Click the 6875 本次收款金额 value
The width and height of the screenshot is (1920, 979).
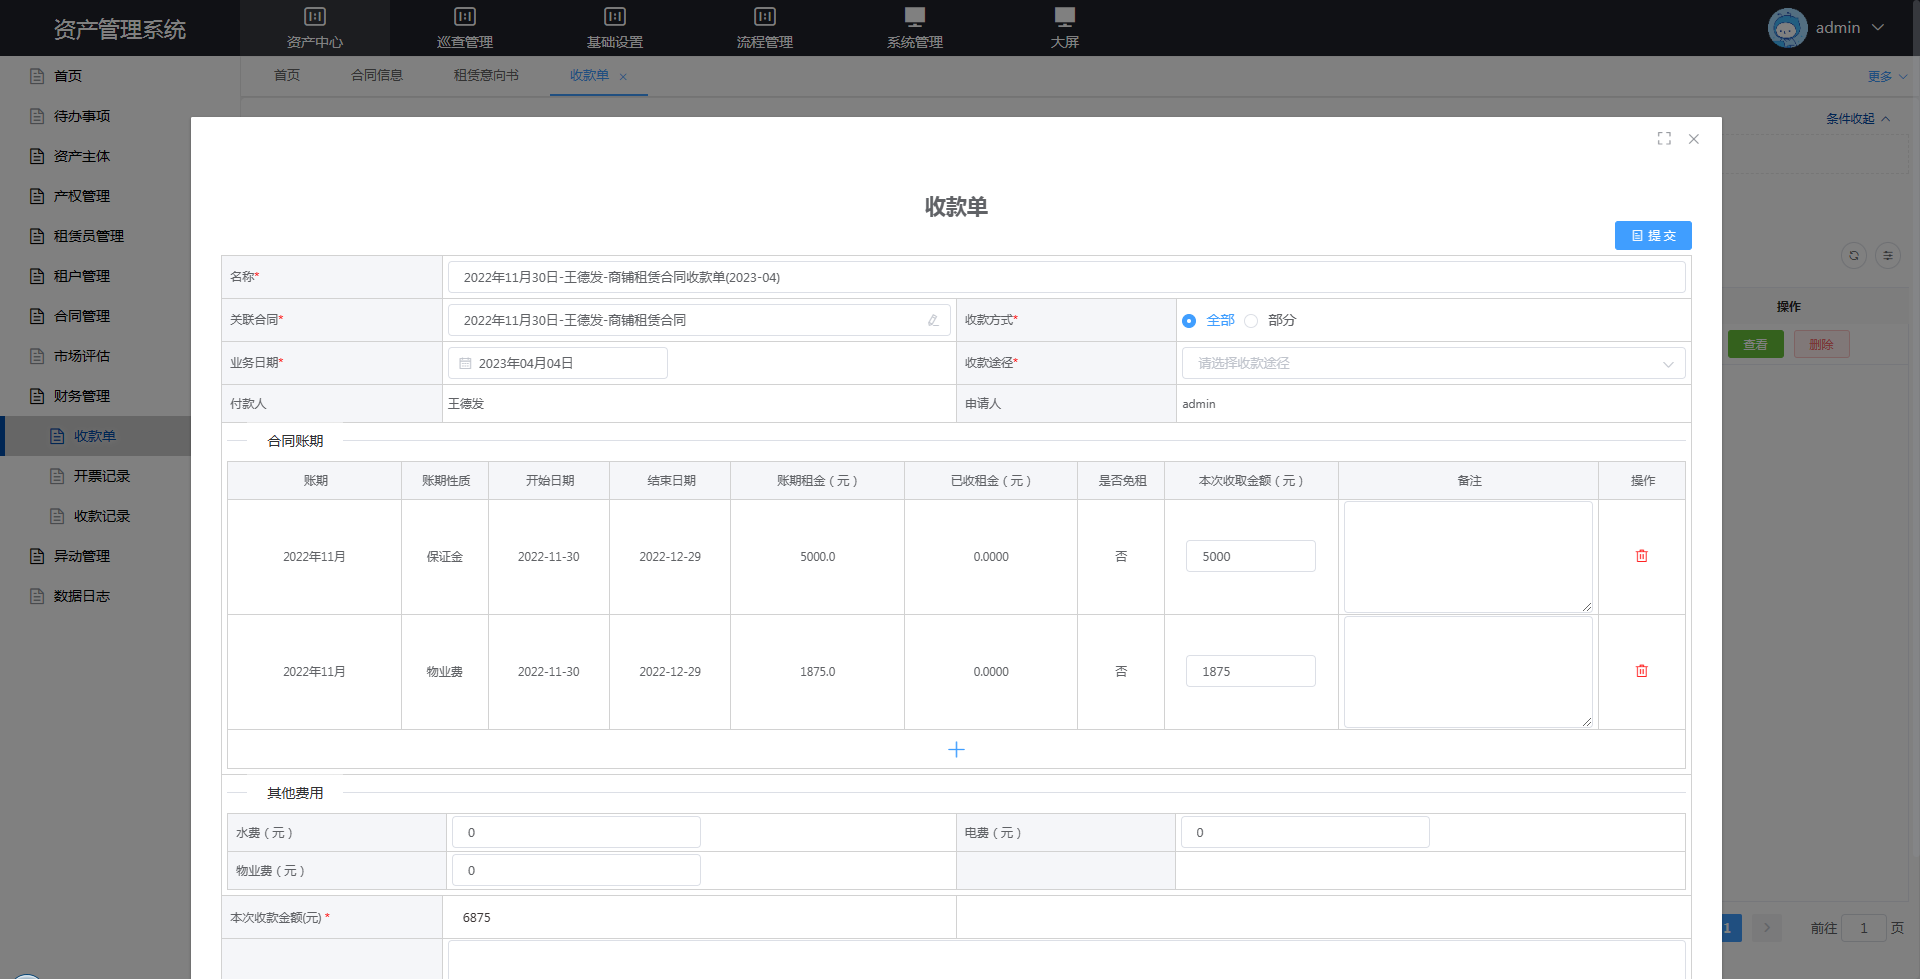[x=477, y=917]
